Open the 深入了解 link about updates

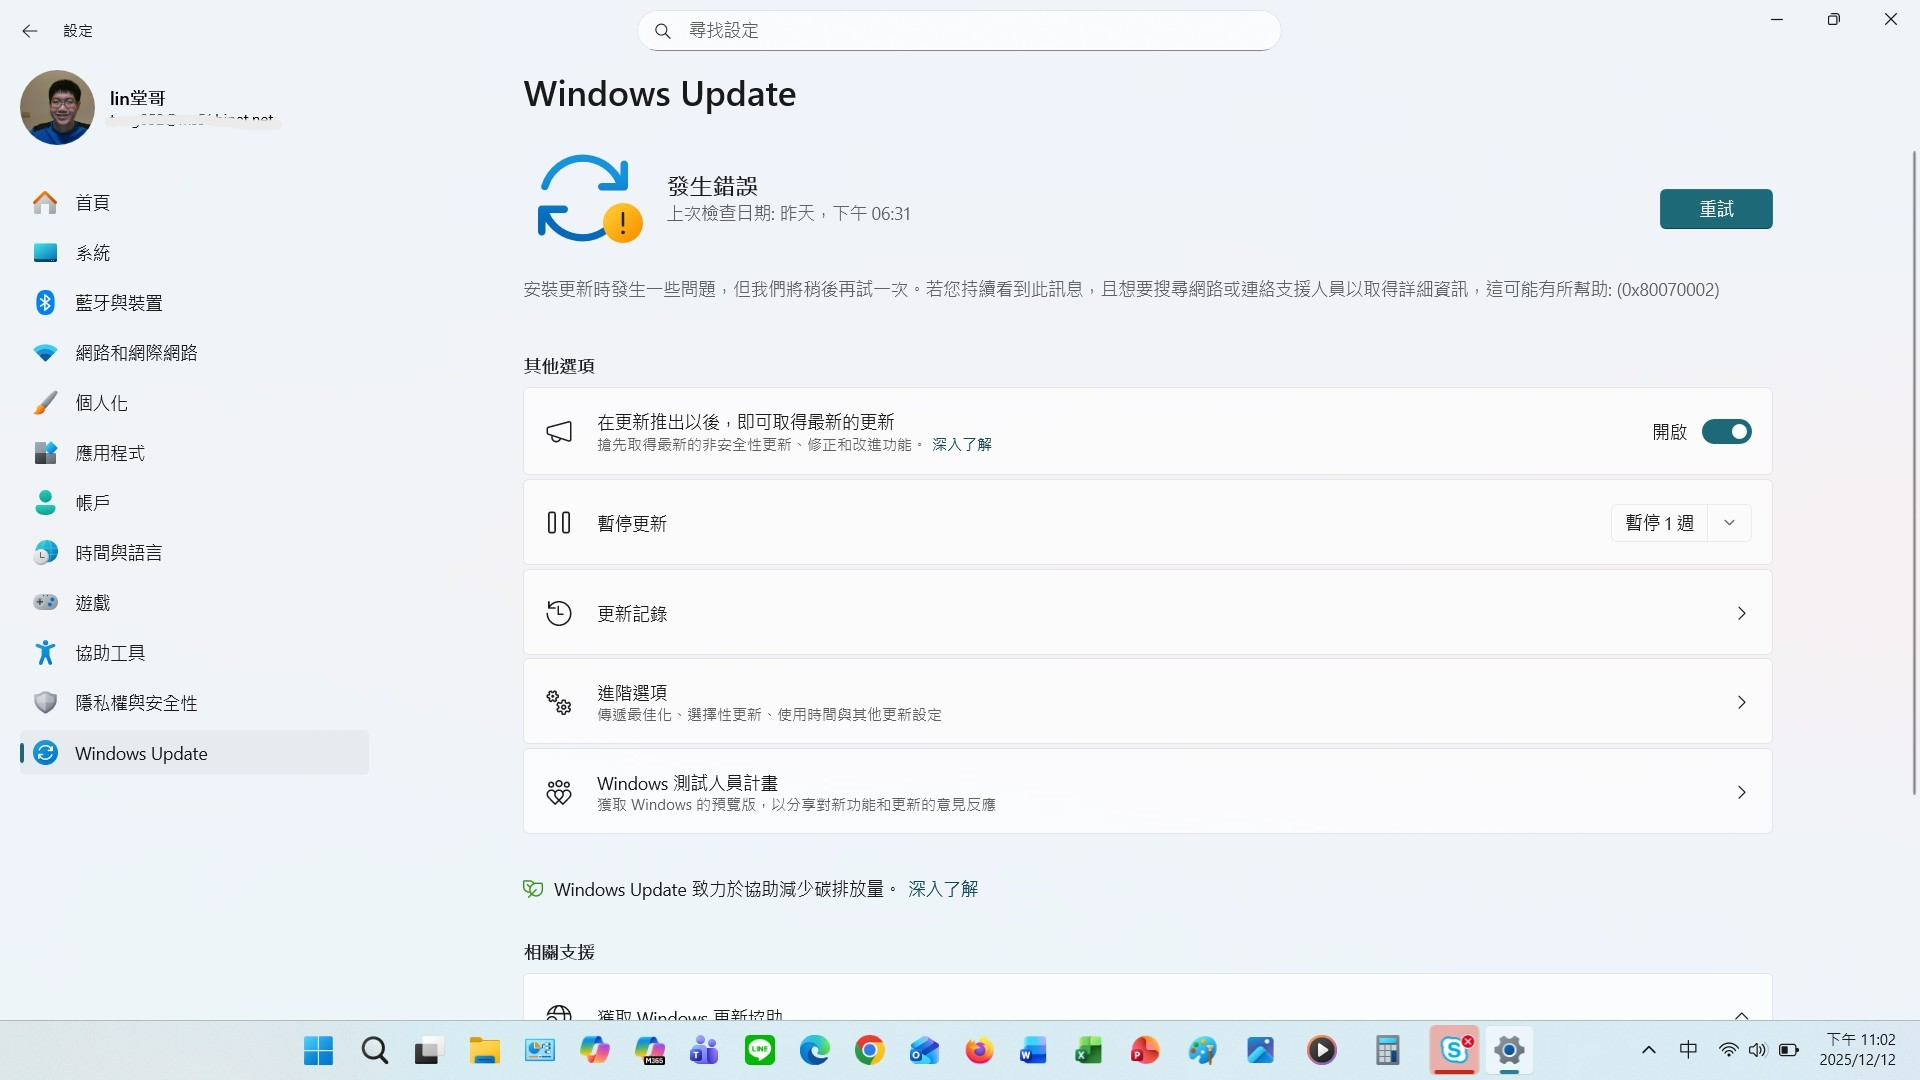point(961,444)
